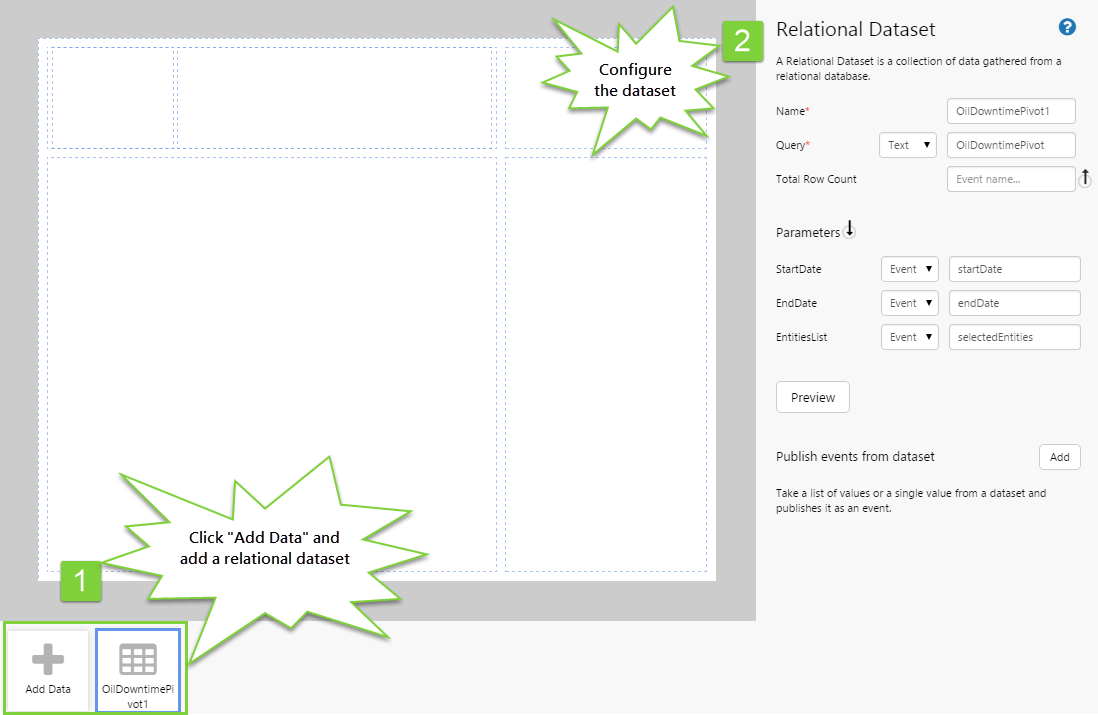Click the Query text field
Image resolution: width=1098 pixels, height=715 pixels.
tap(1010, 145)
